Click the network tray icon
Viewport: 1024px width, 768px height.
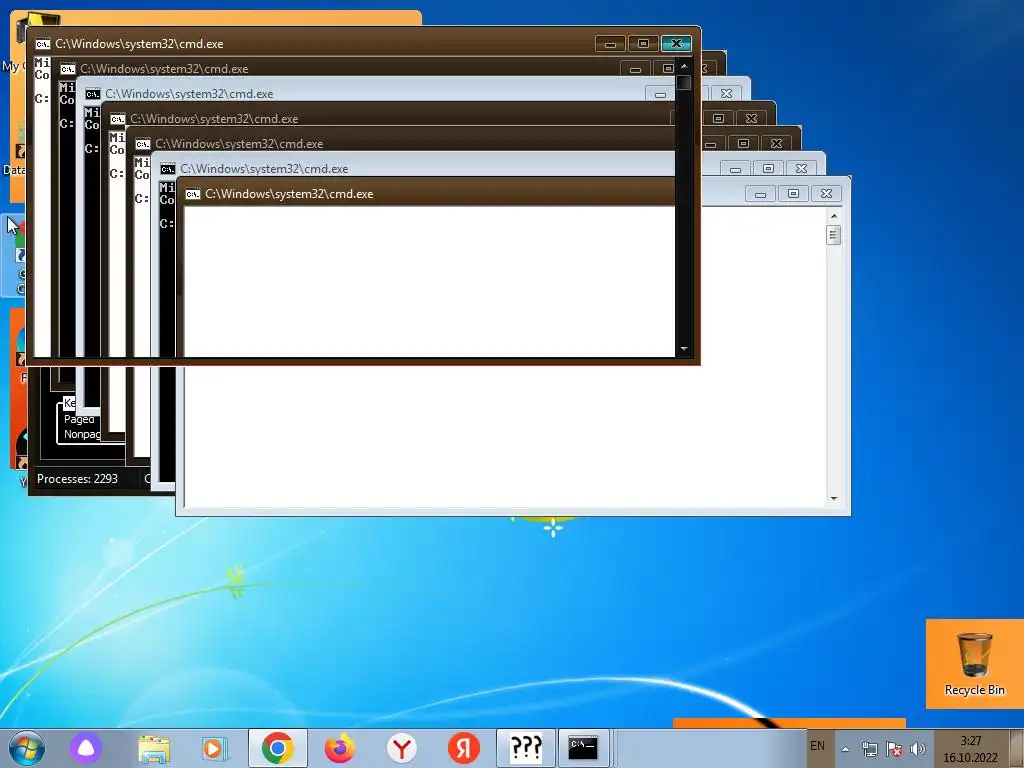(x=869, y=749)
